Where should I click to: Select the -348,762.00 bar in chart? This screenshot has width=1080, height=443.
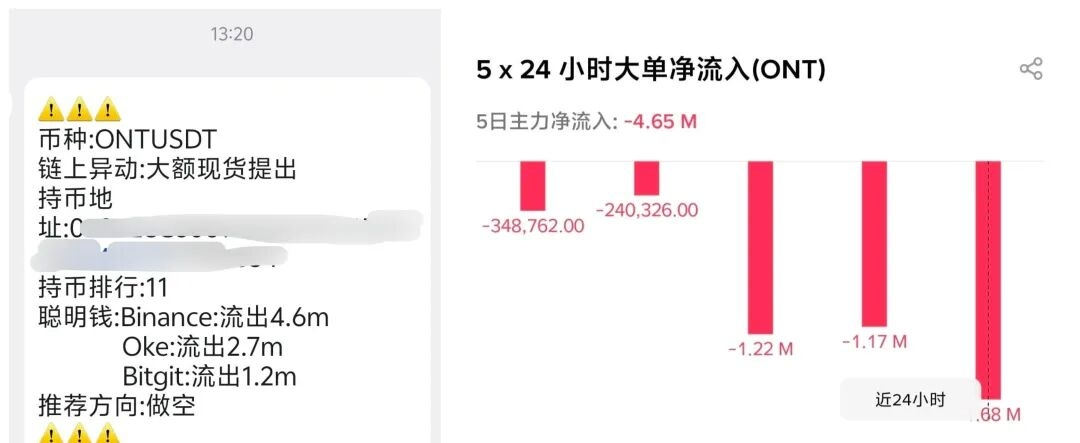click(532, 186)
